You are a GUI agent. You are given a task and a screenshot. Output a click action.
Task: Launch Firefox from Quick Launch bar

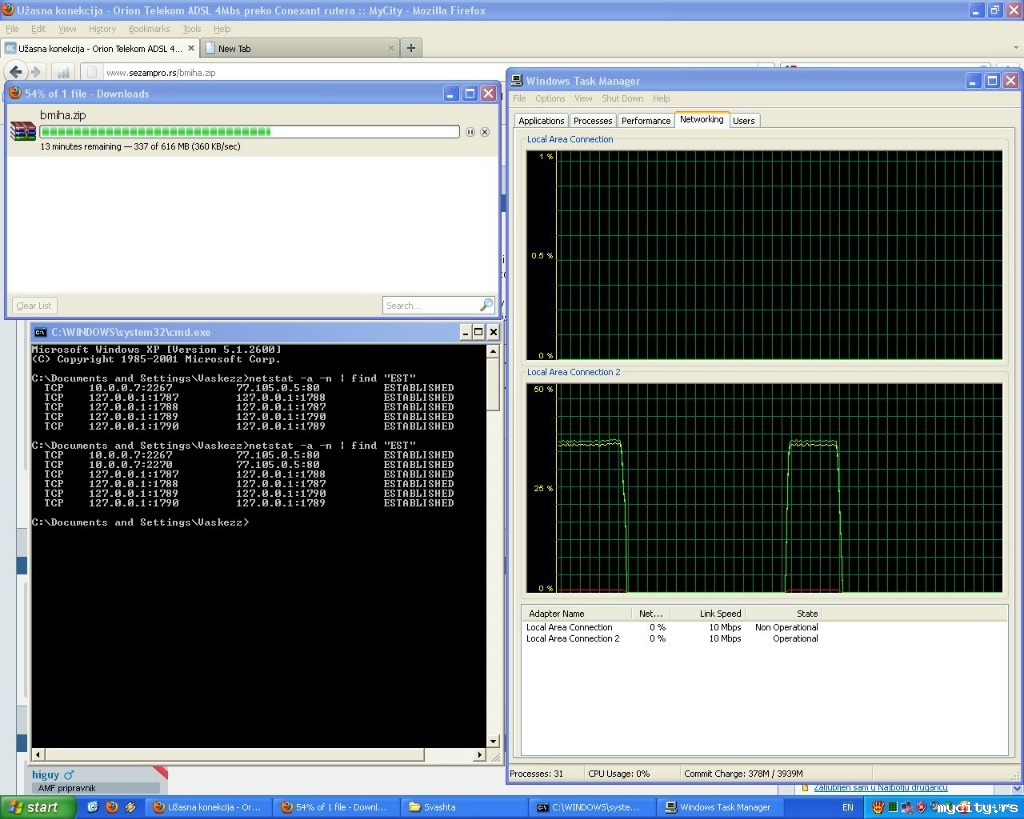pyautogui.click(x=111, y=807)
